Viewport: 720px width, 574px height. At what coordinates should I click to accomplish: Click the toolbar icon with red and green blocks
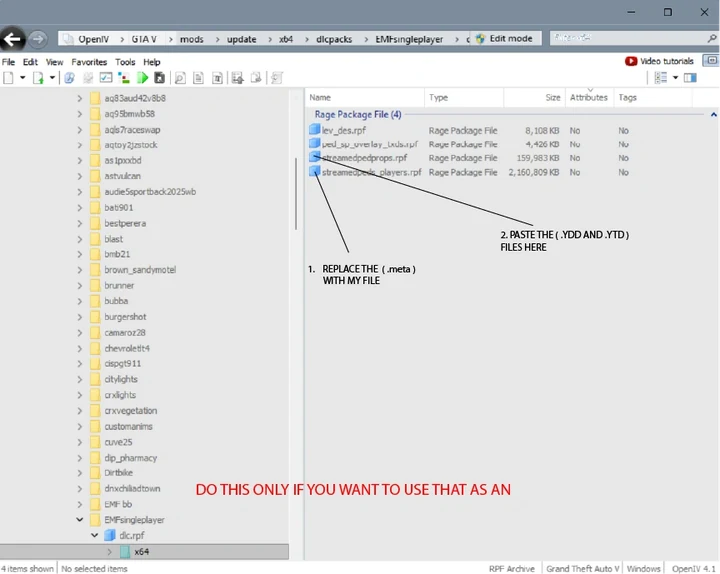pos(124,78)
